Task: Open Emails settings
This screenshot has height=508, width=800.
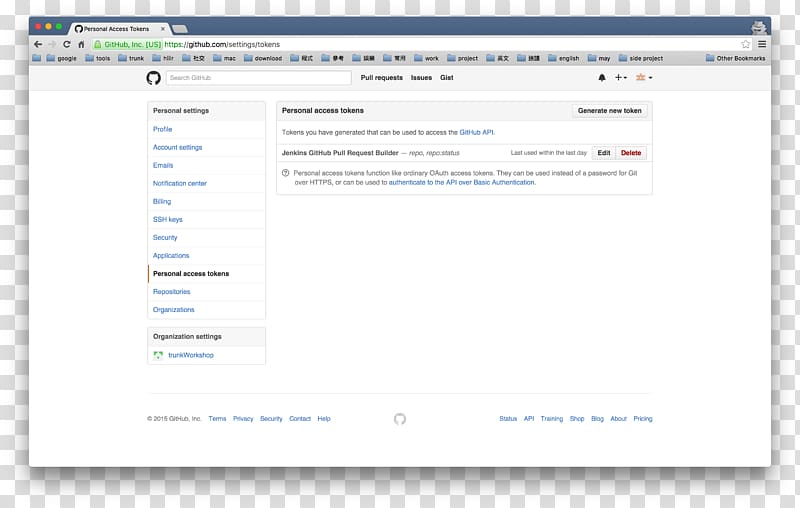Action: tap(163, 165)
